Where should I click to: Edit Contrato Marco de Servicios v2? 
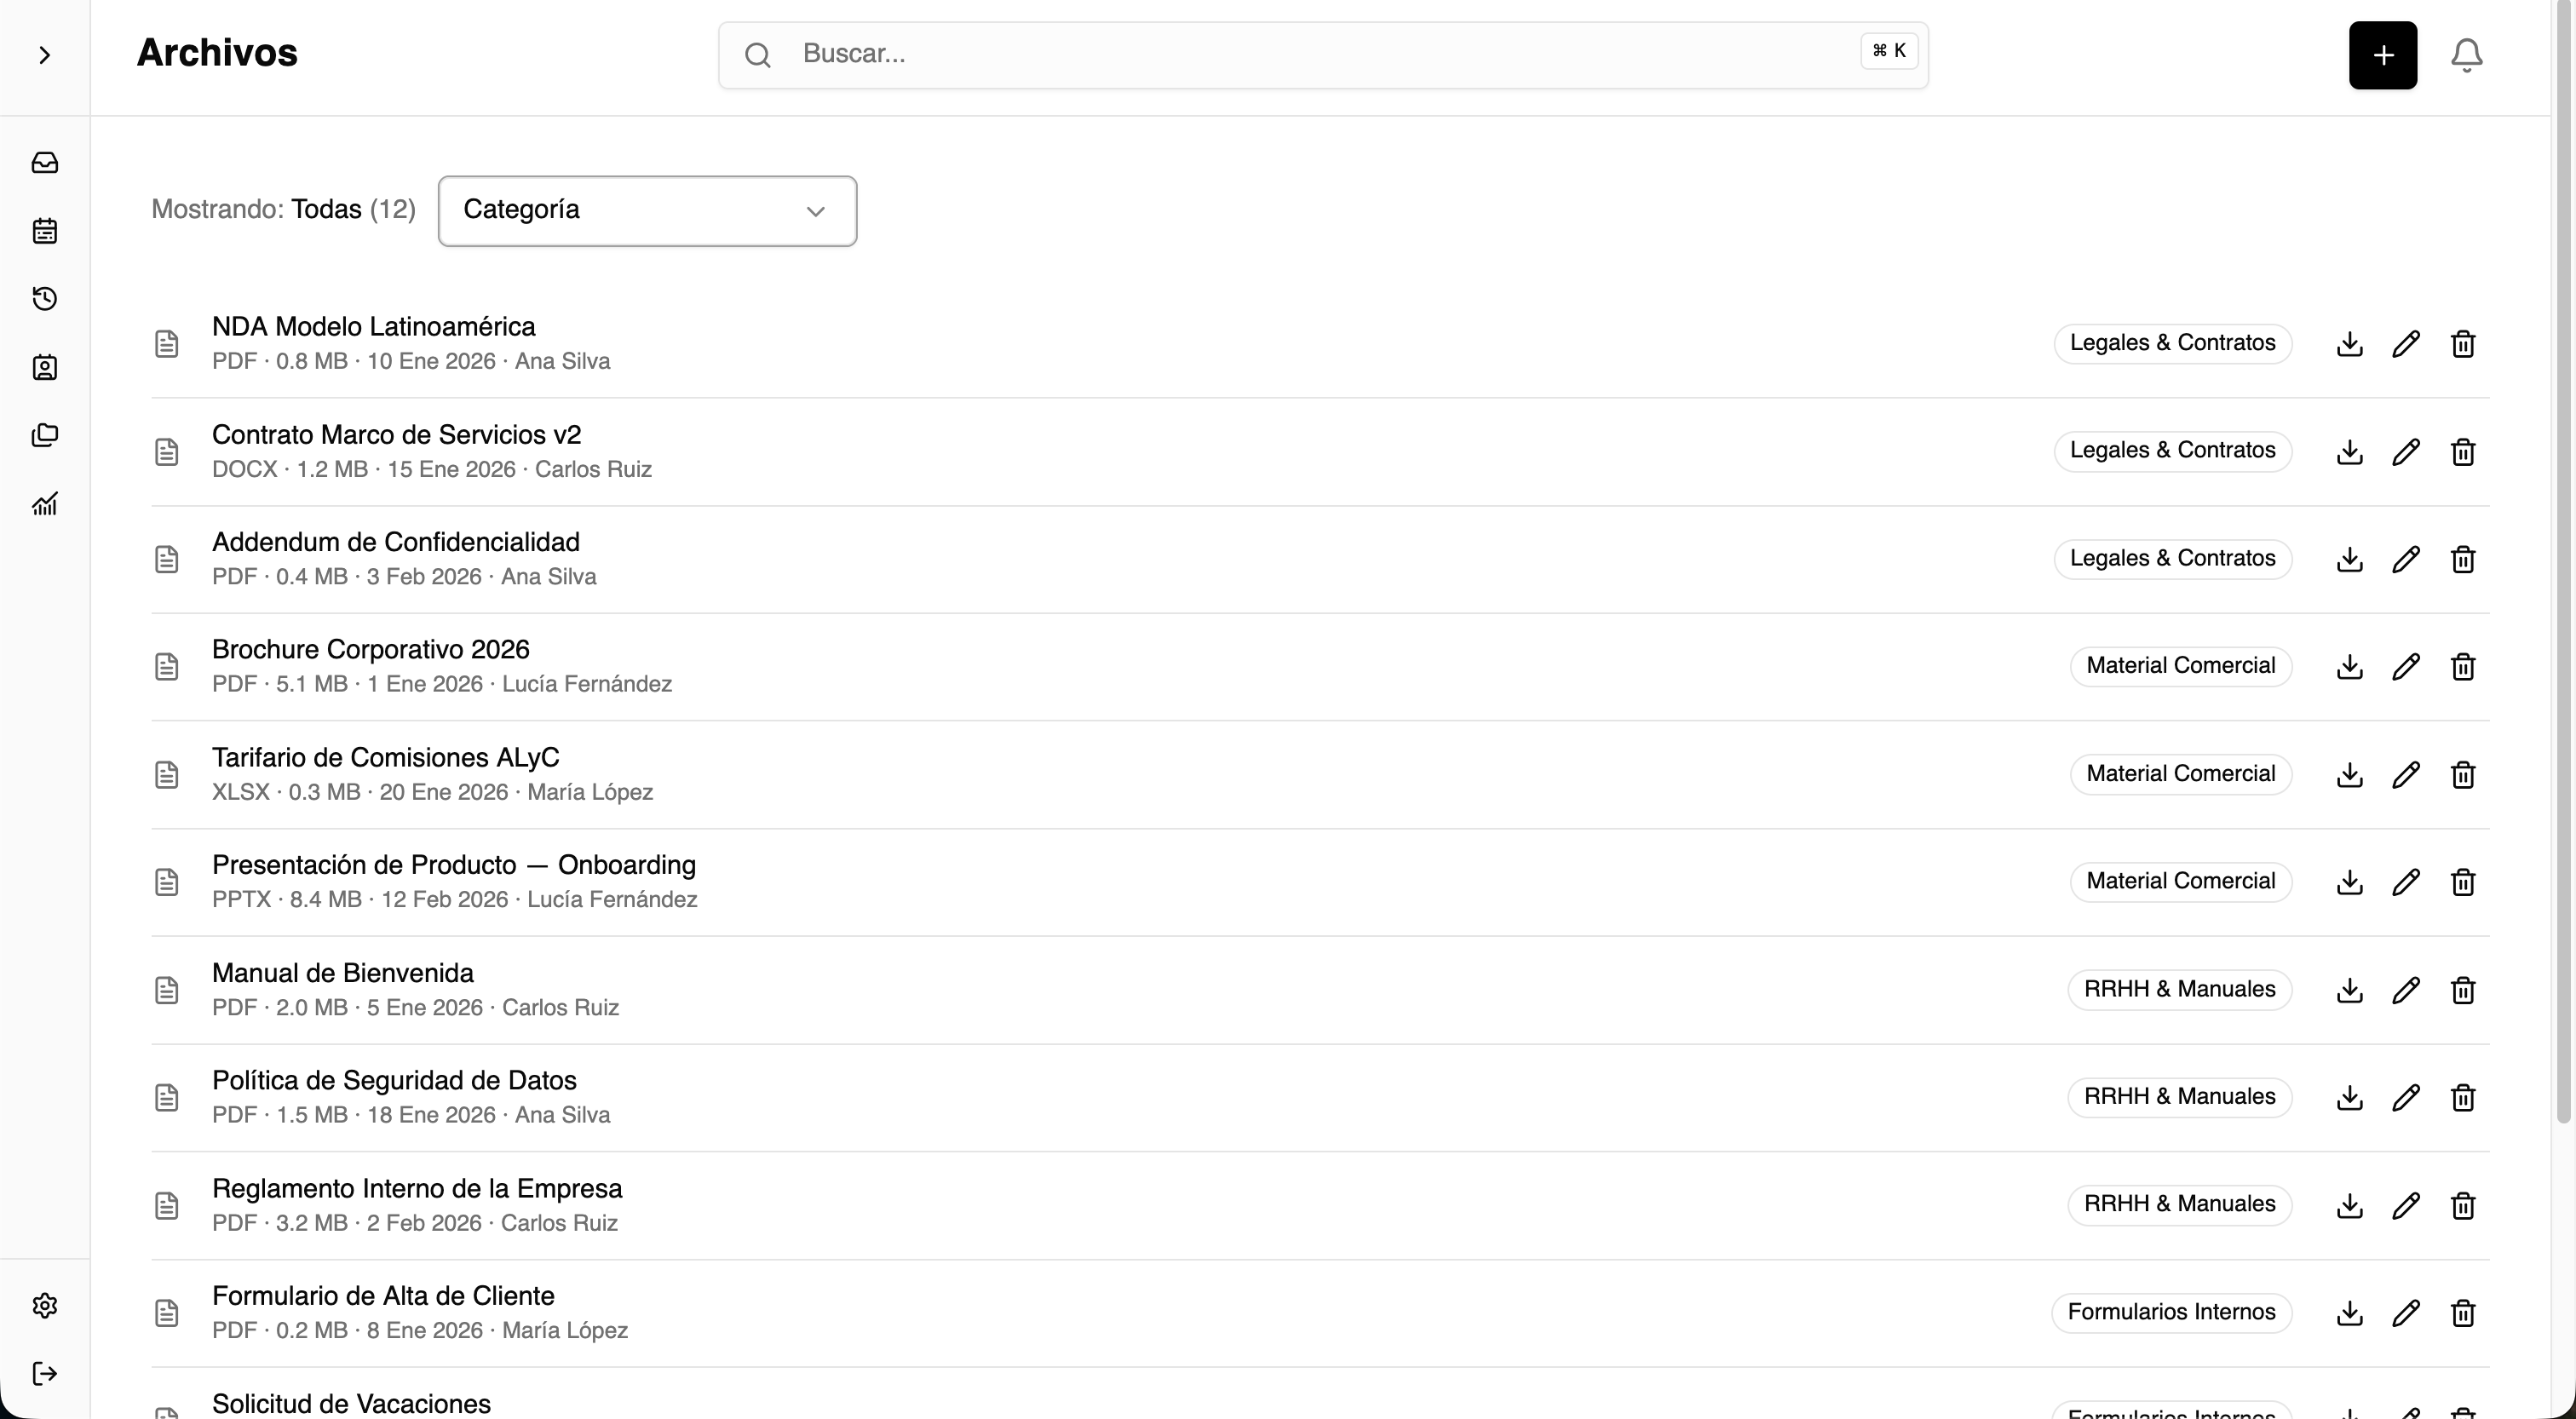[x=2406, y=452]
